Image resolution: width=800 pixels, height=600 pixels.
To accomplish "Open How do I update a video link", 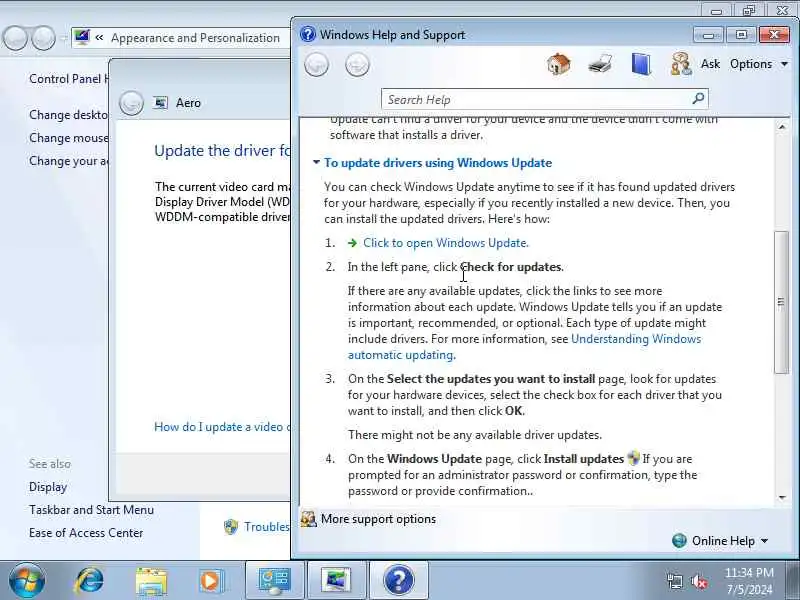I will [222, 427].
